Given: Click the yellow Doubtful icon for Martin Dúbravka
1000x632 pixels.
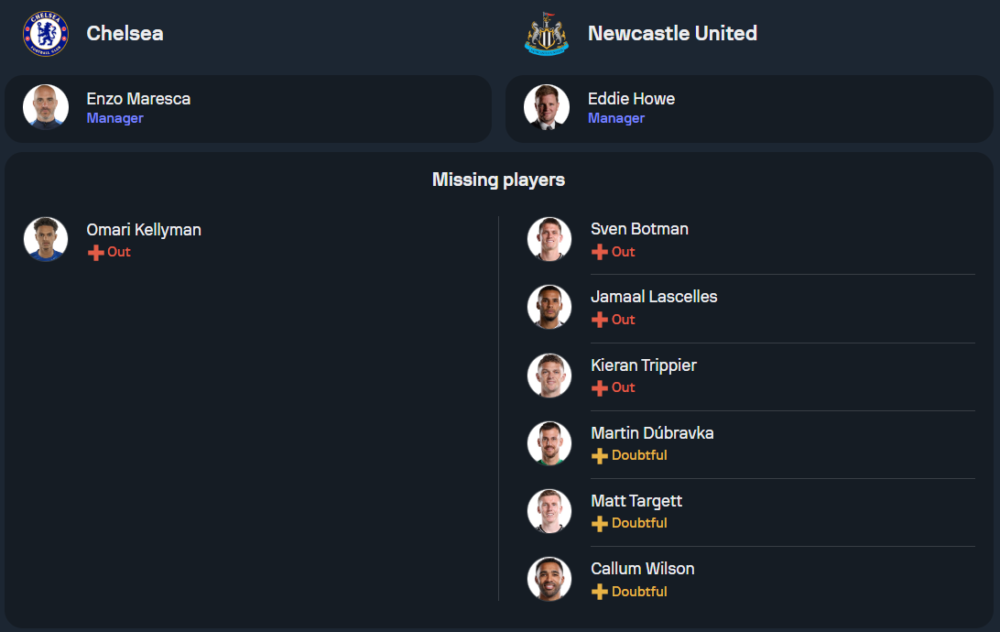Looking at the screenshot, I should click(600, 456).
